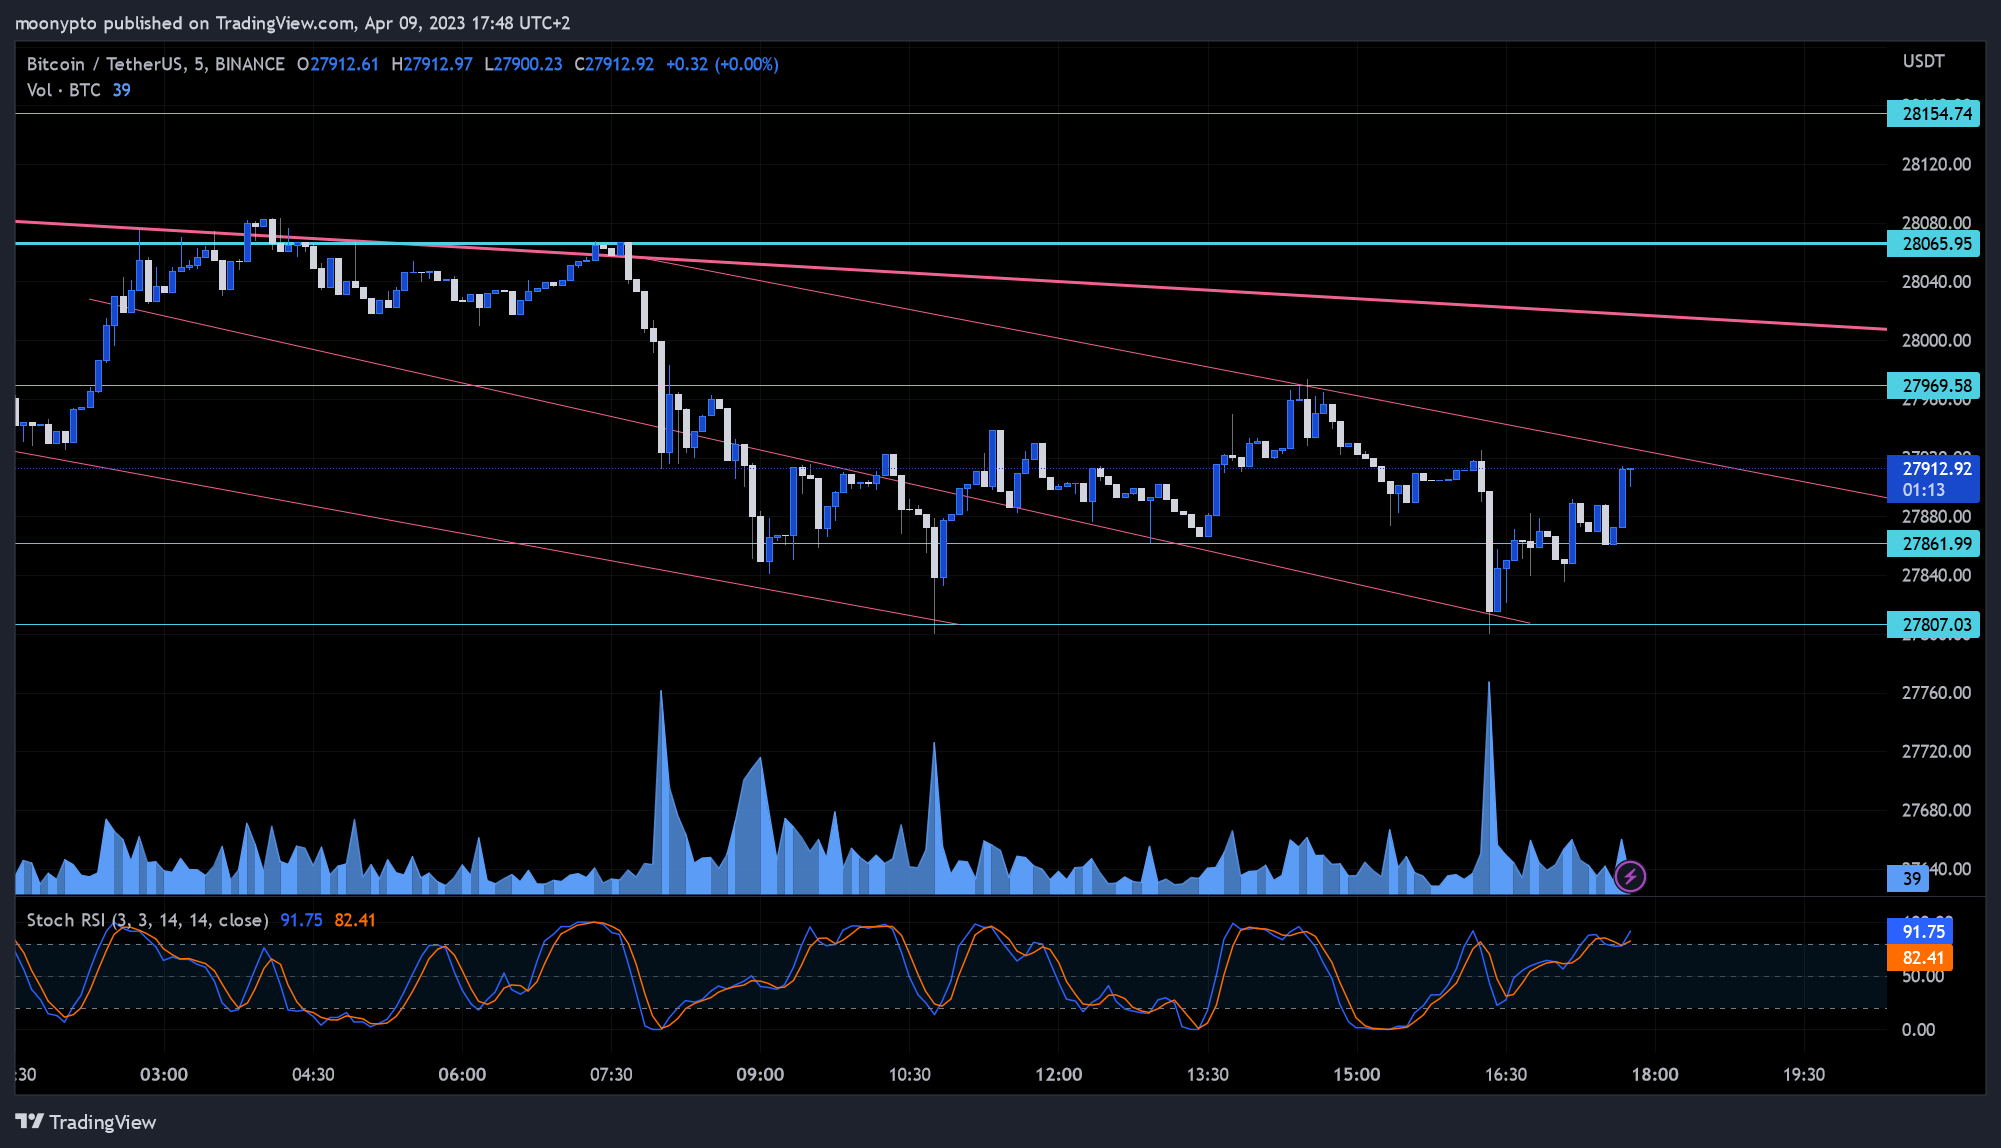Viewport: 2001px width, 1148px height.
Task: Click the +0.32 (+0.00%) change value
Action: 722,64
